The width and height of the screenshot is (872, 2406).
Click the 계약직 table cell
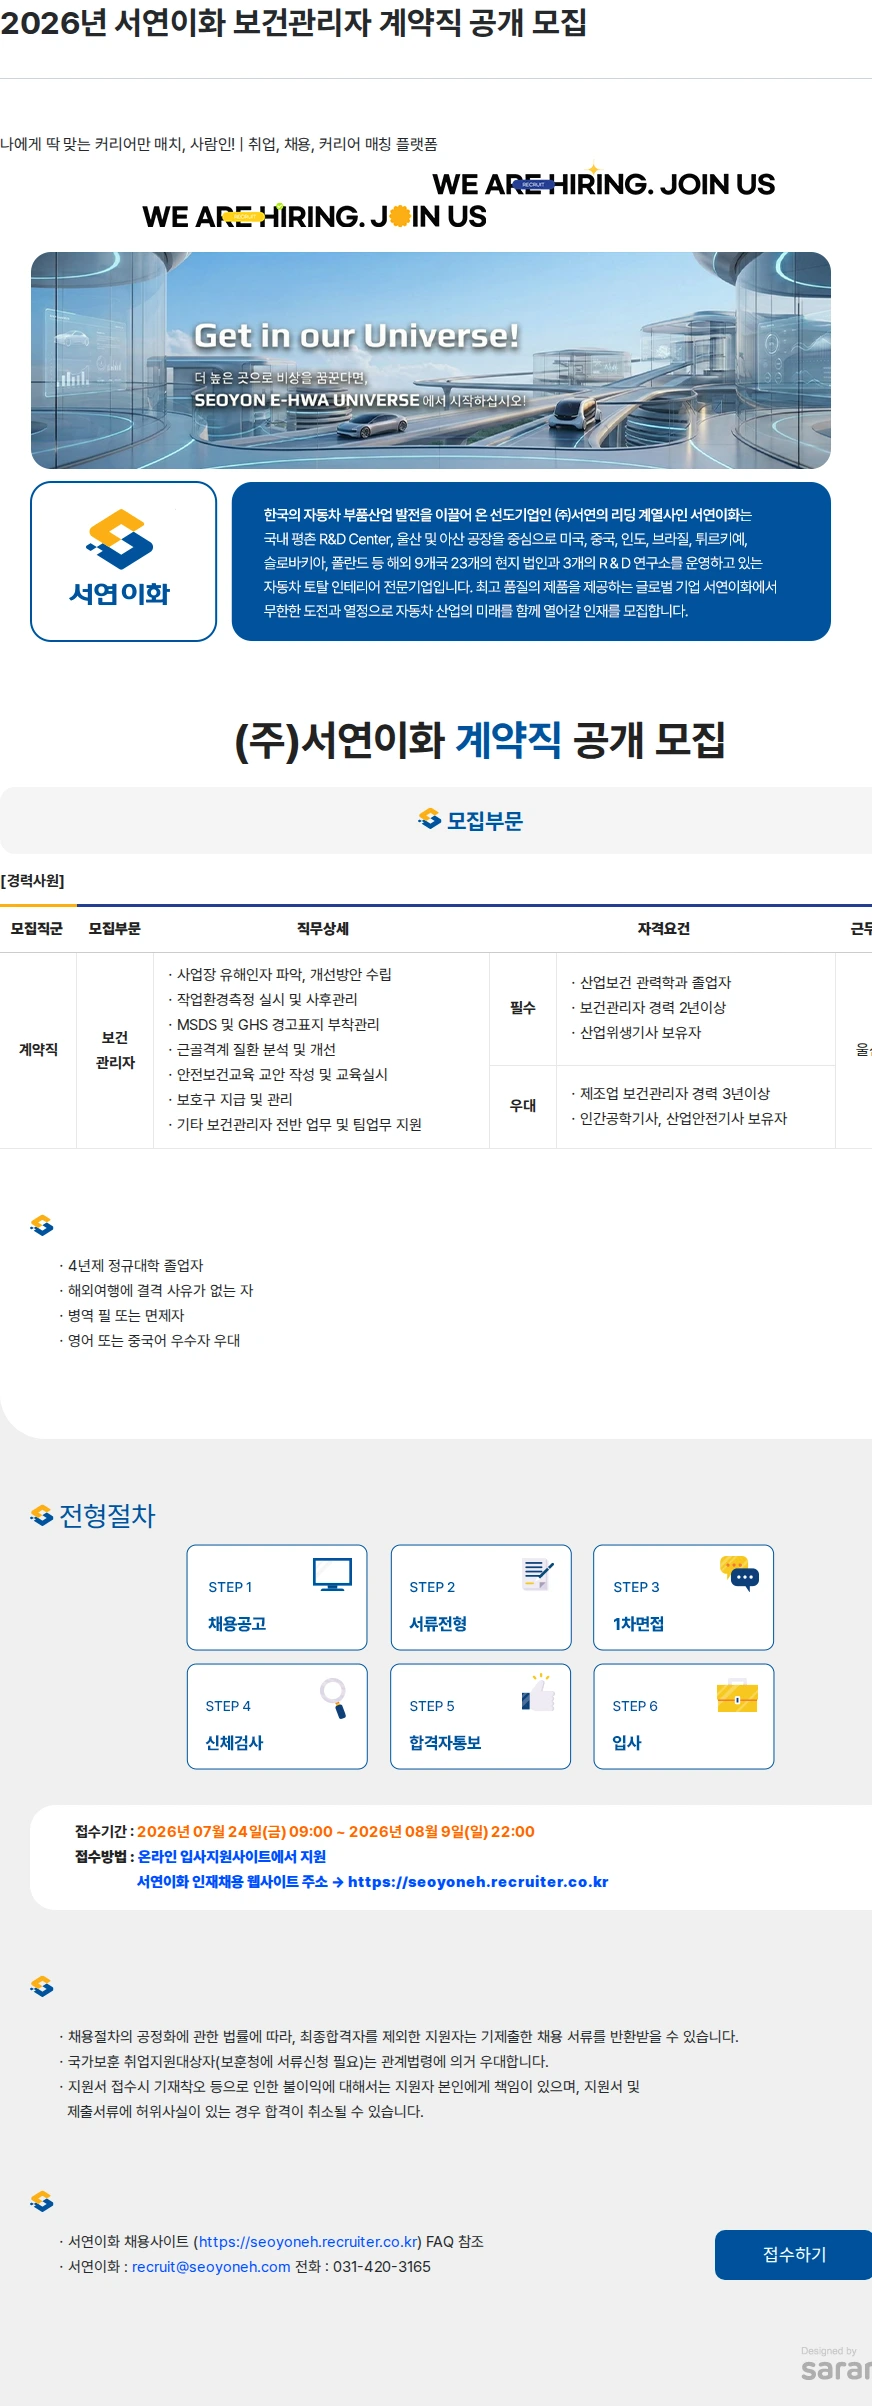coord(38,1049)
